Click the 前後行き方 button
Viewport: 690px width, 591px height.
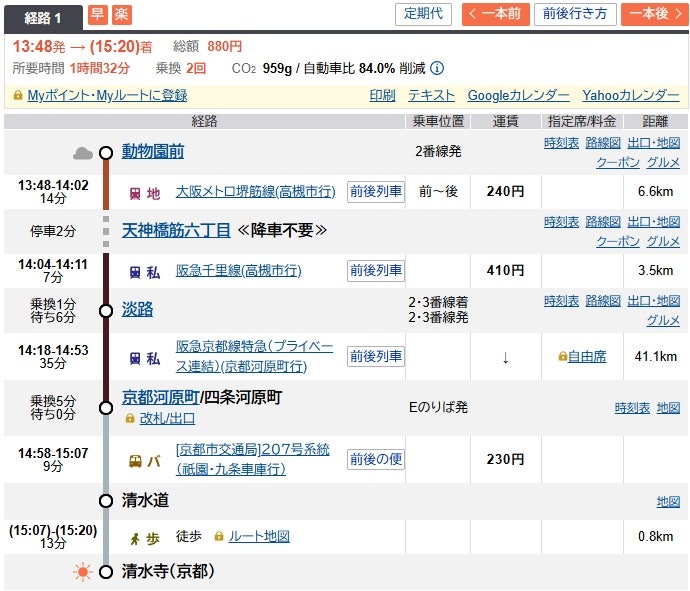tap(574, 14)
